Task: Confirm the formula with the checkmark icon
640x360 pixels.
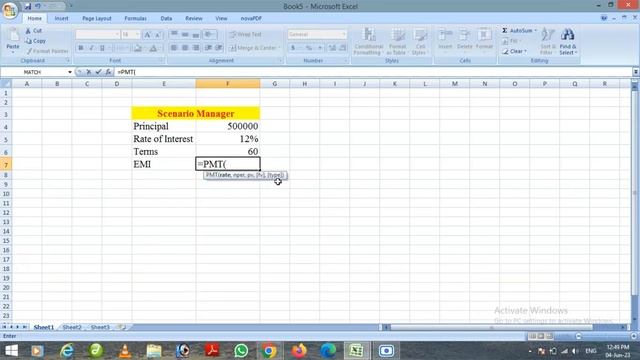Action: coord(98,72)
